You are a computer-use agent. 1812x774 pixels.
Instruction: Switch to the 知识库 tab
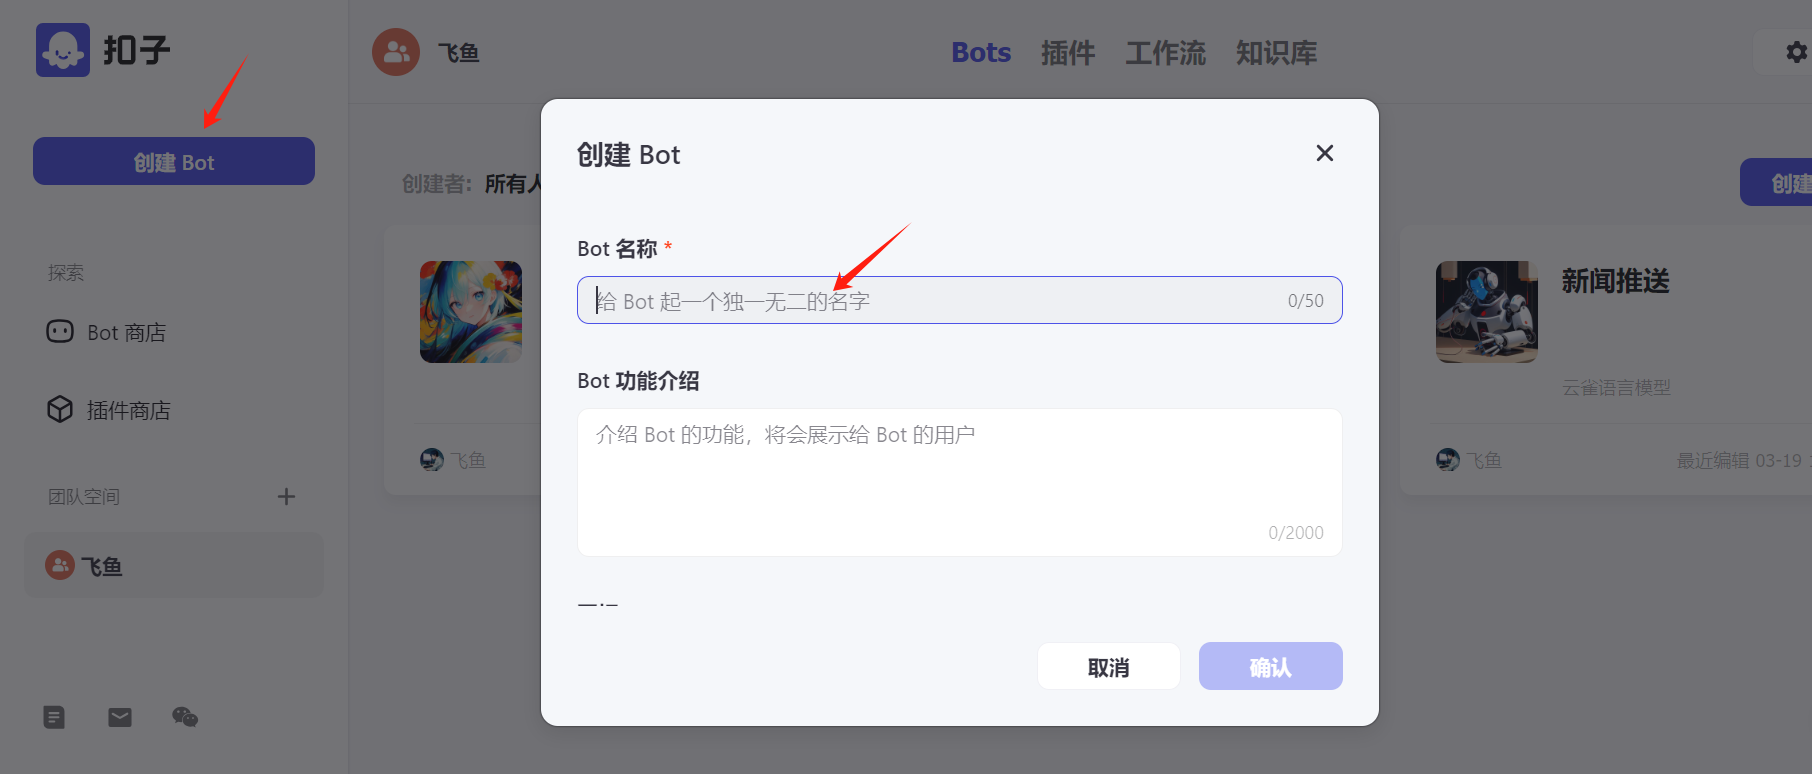click(x=1277, y=52)
